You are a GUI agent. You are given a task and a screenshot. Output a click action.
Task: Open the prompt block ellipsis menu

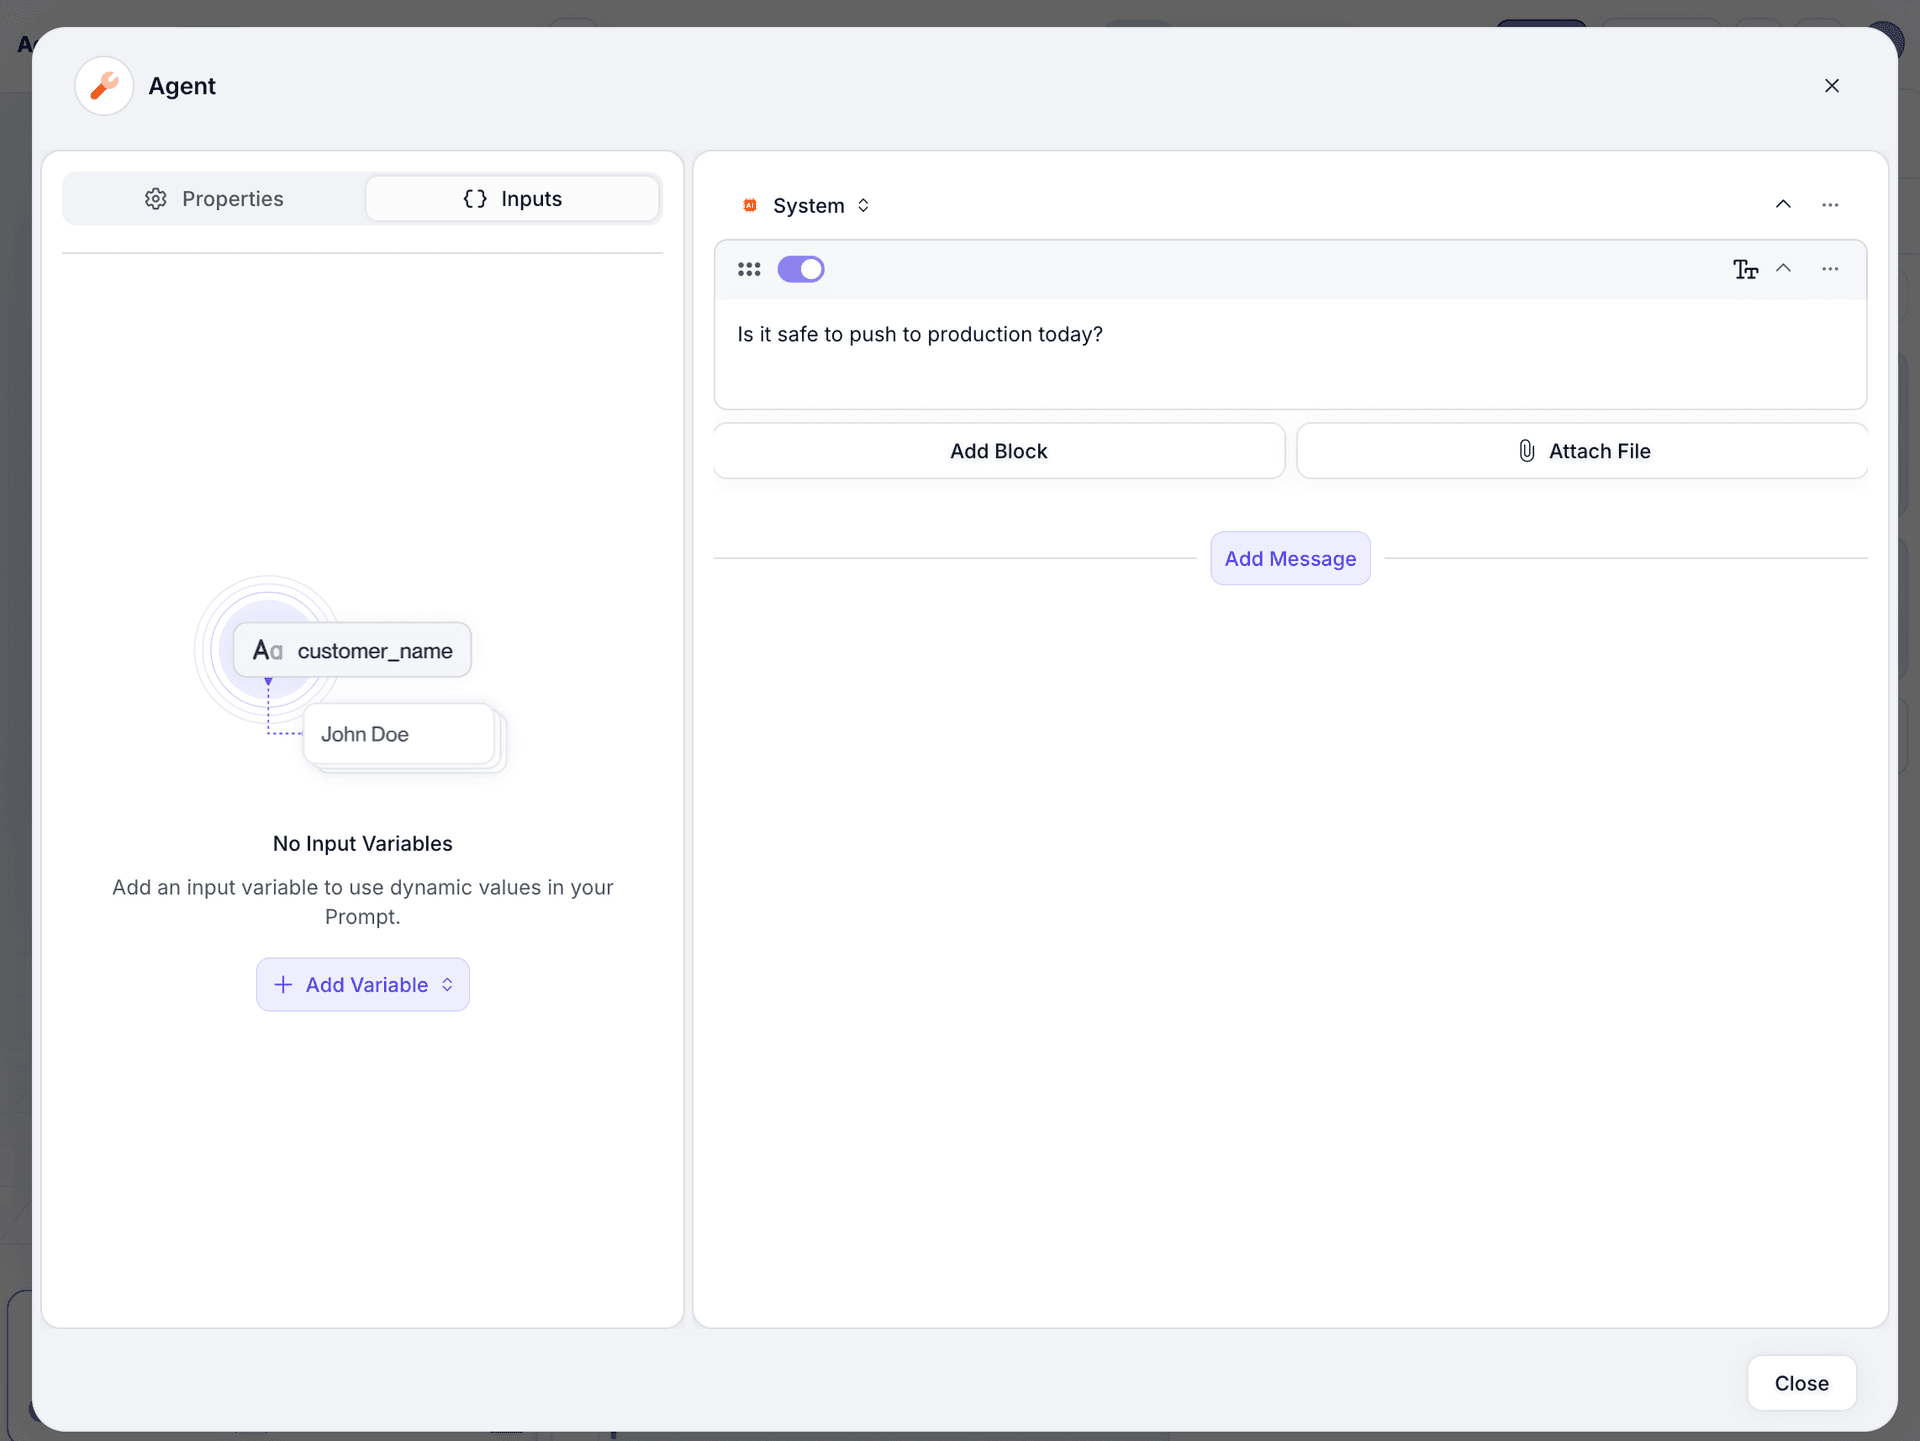[1830, 269]
